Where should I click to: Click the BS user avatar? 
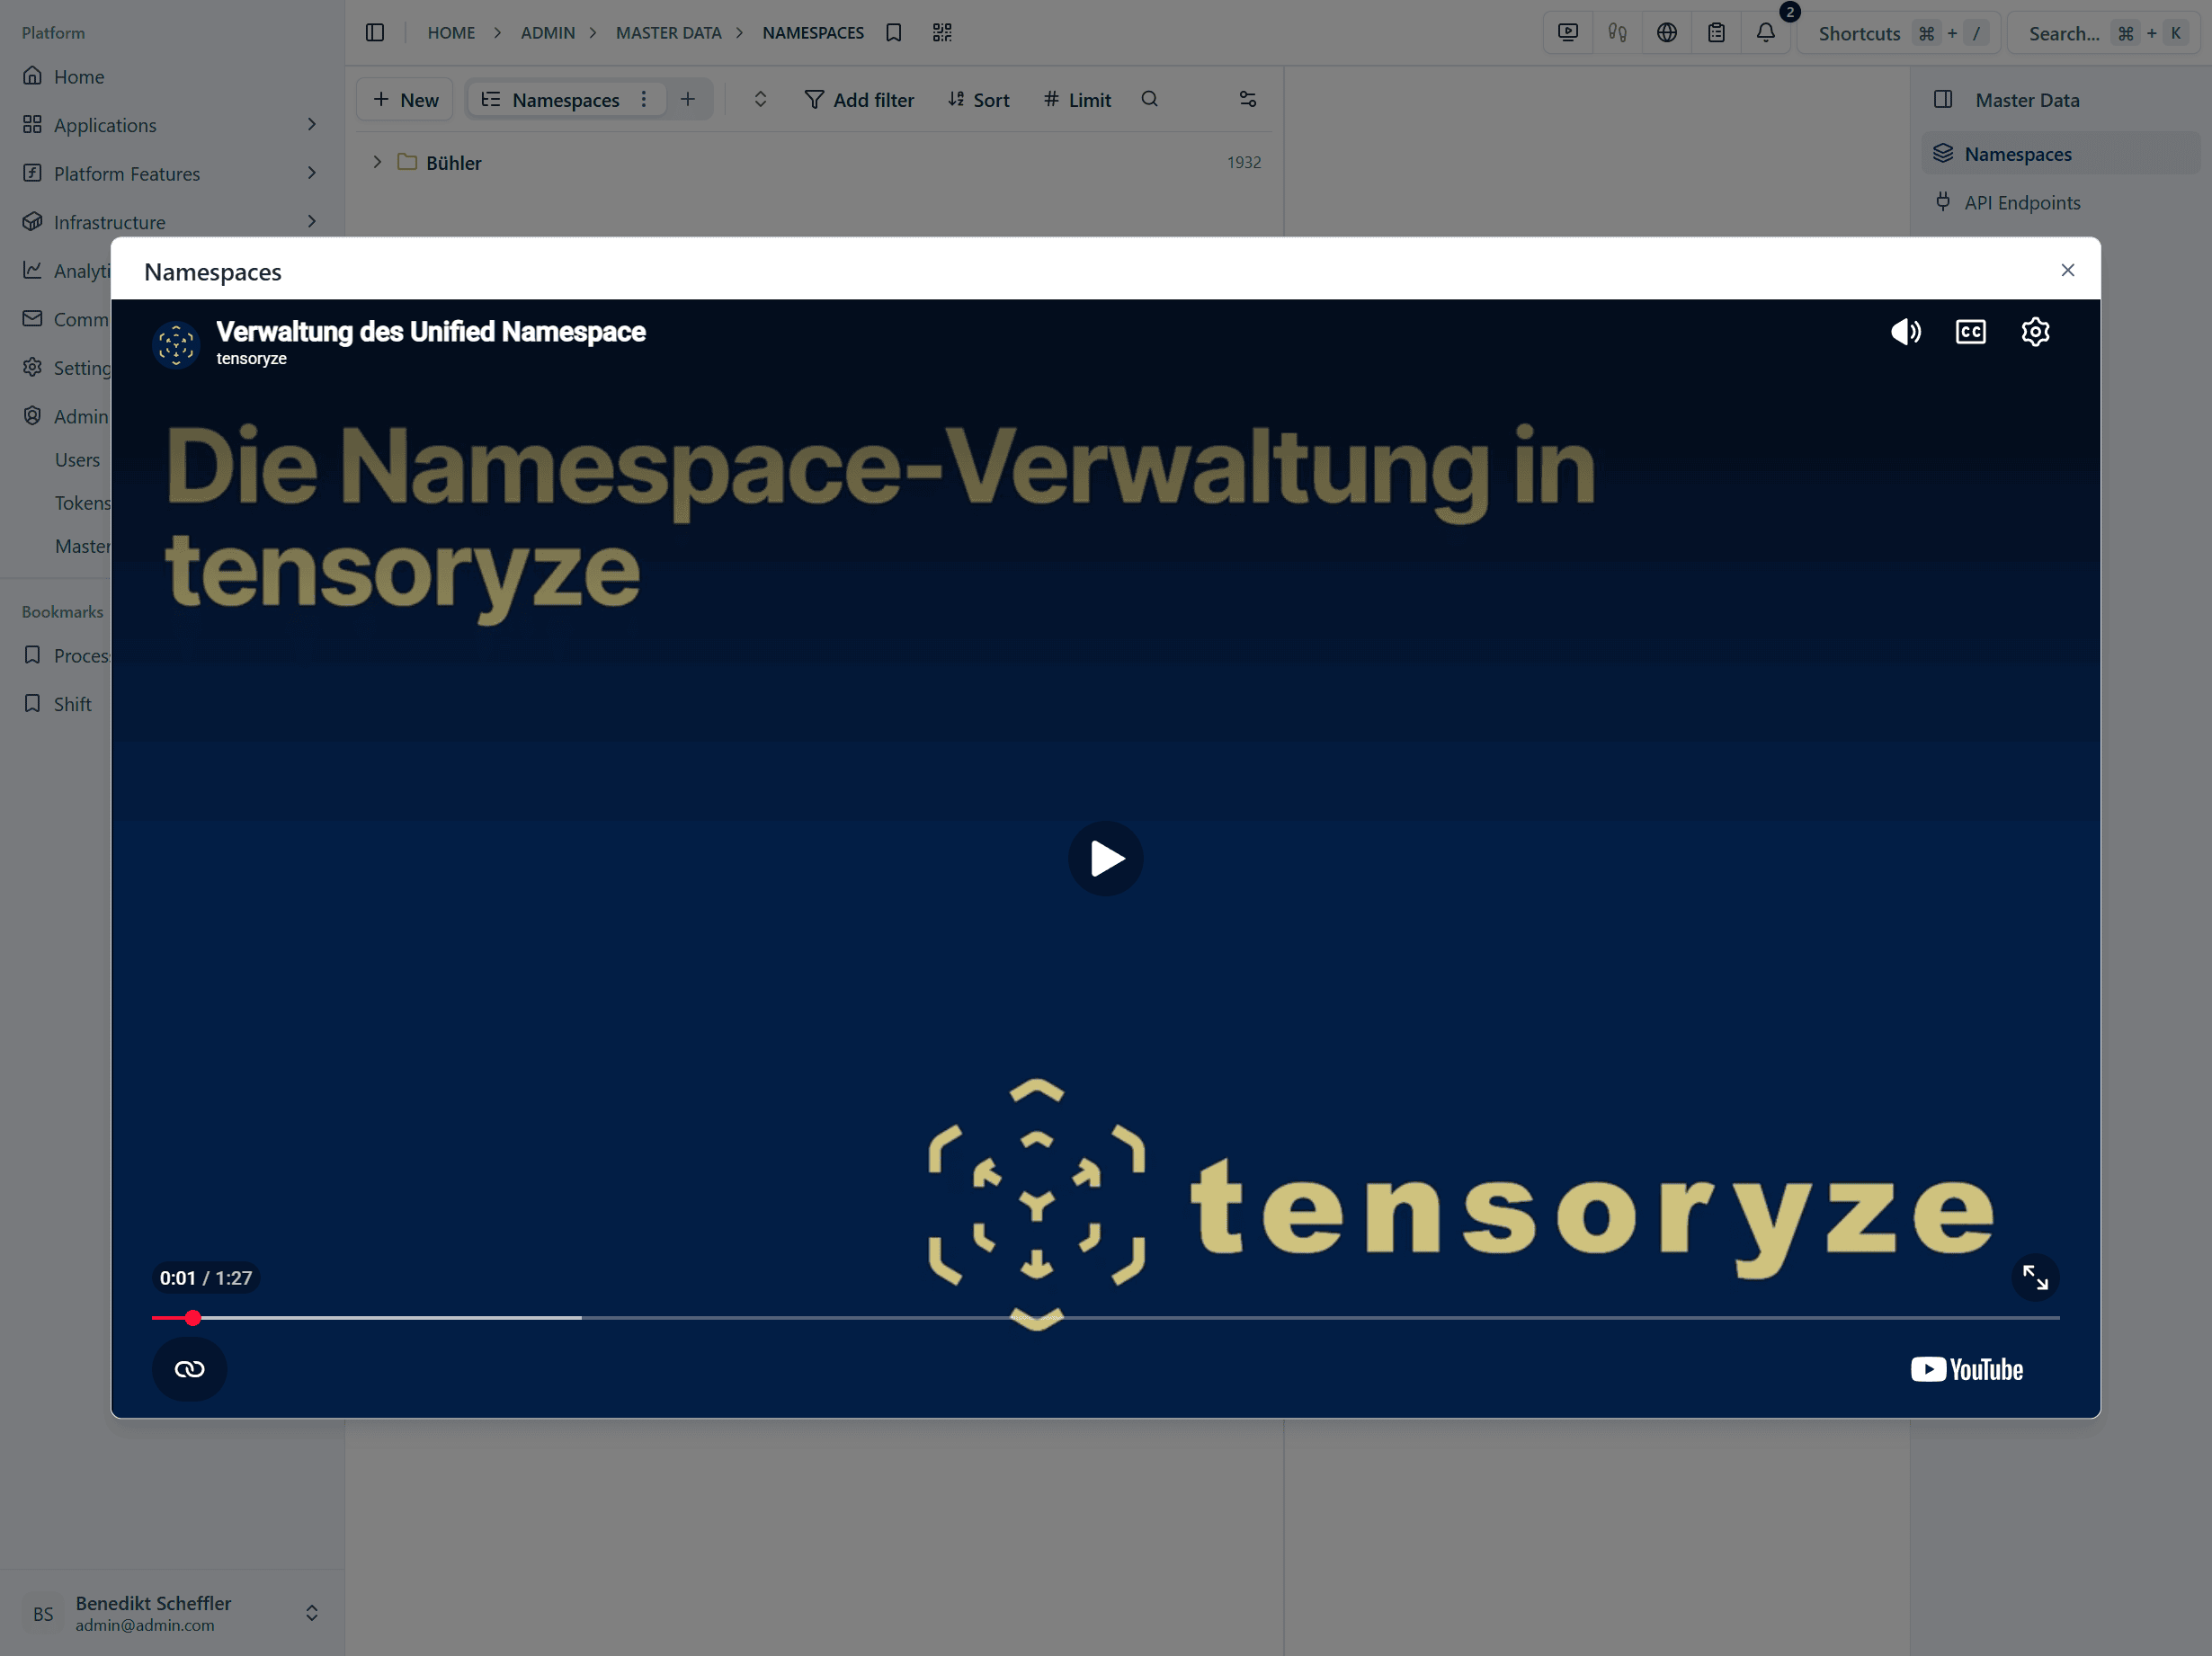43,1613
